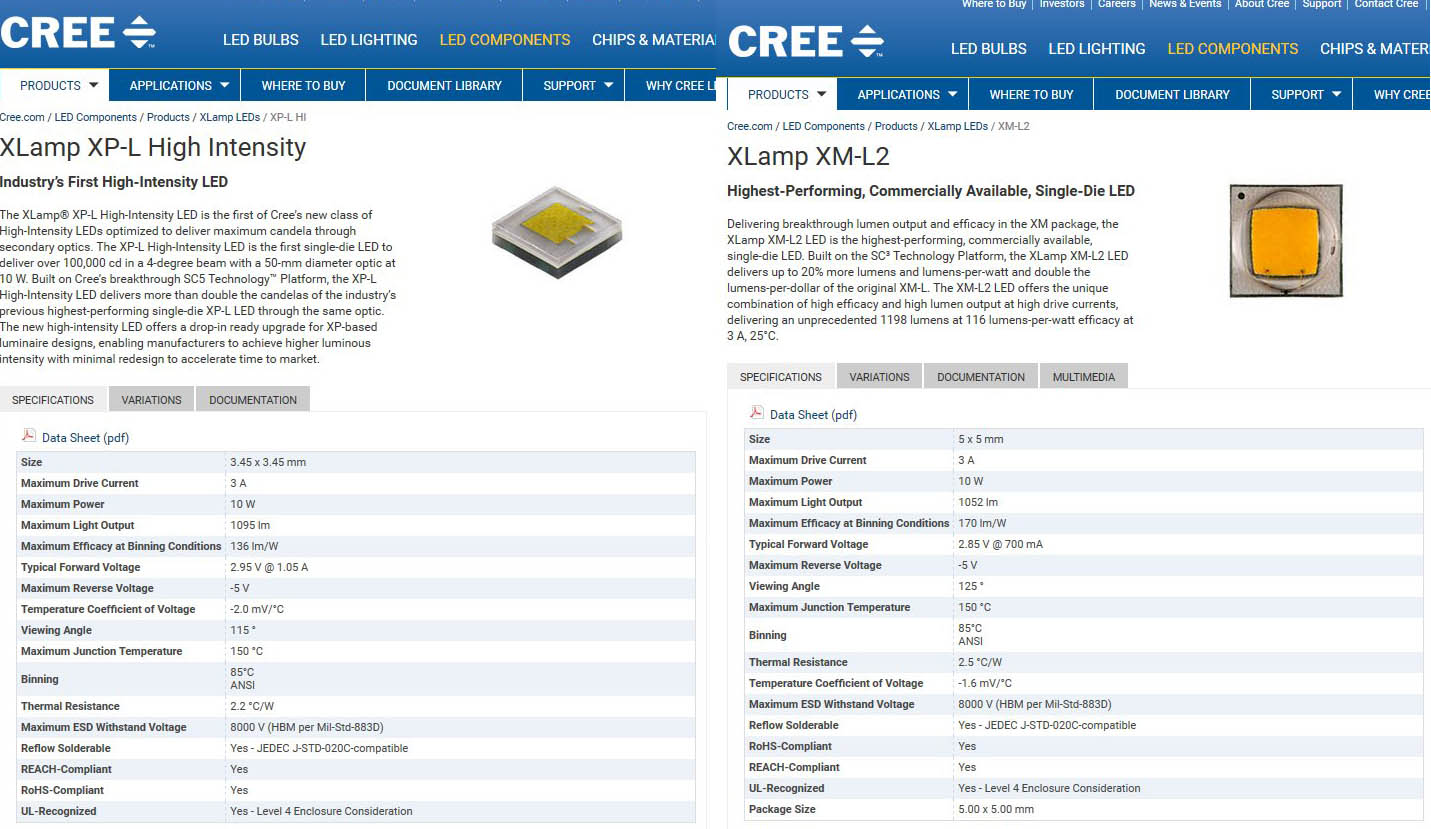The height and width of the screenshot is (829, 1431).
Task: Switch to DOCUMENTATION tab on XM-L2 page
Action: (x=981, y=377)
